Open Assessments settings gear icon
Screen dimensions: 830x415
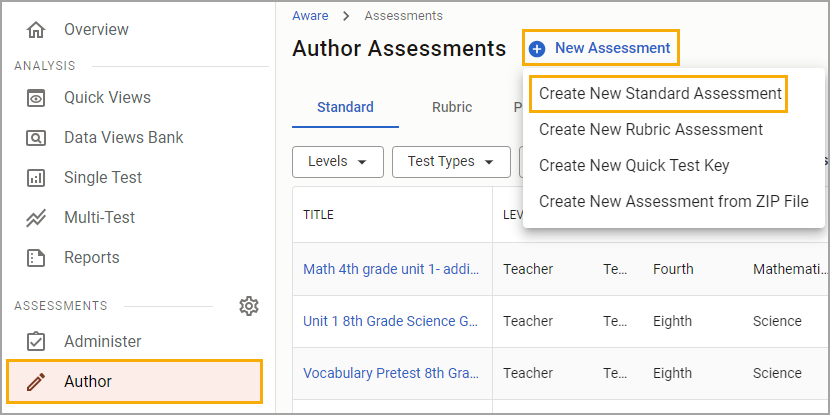249,306
